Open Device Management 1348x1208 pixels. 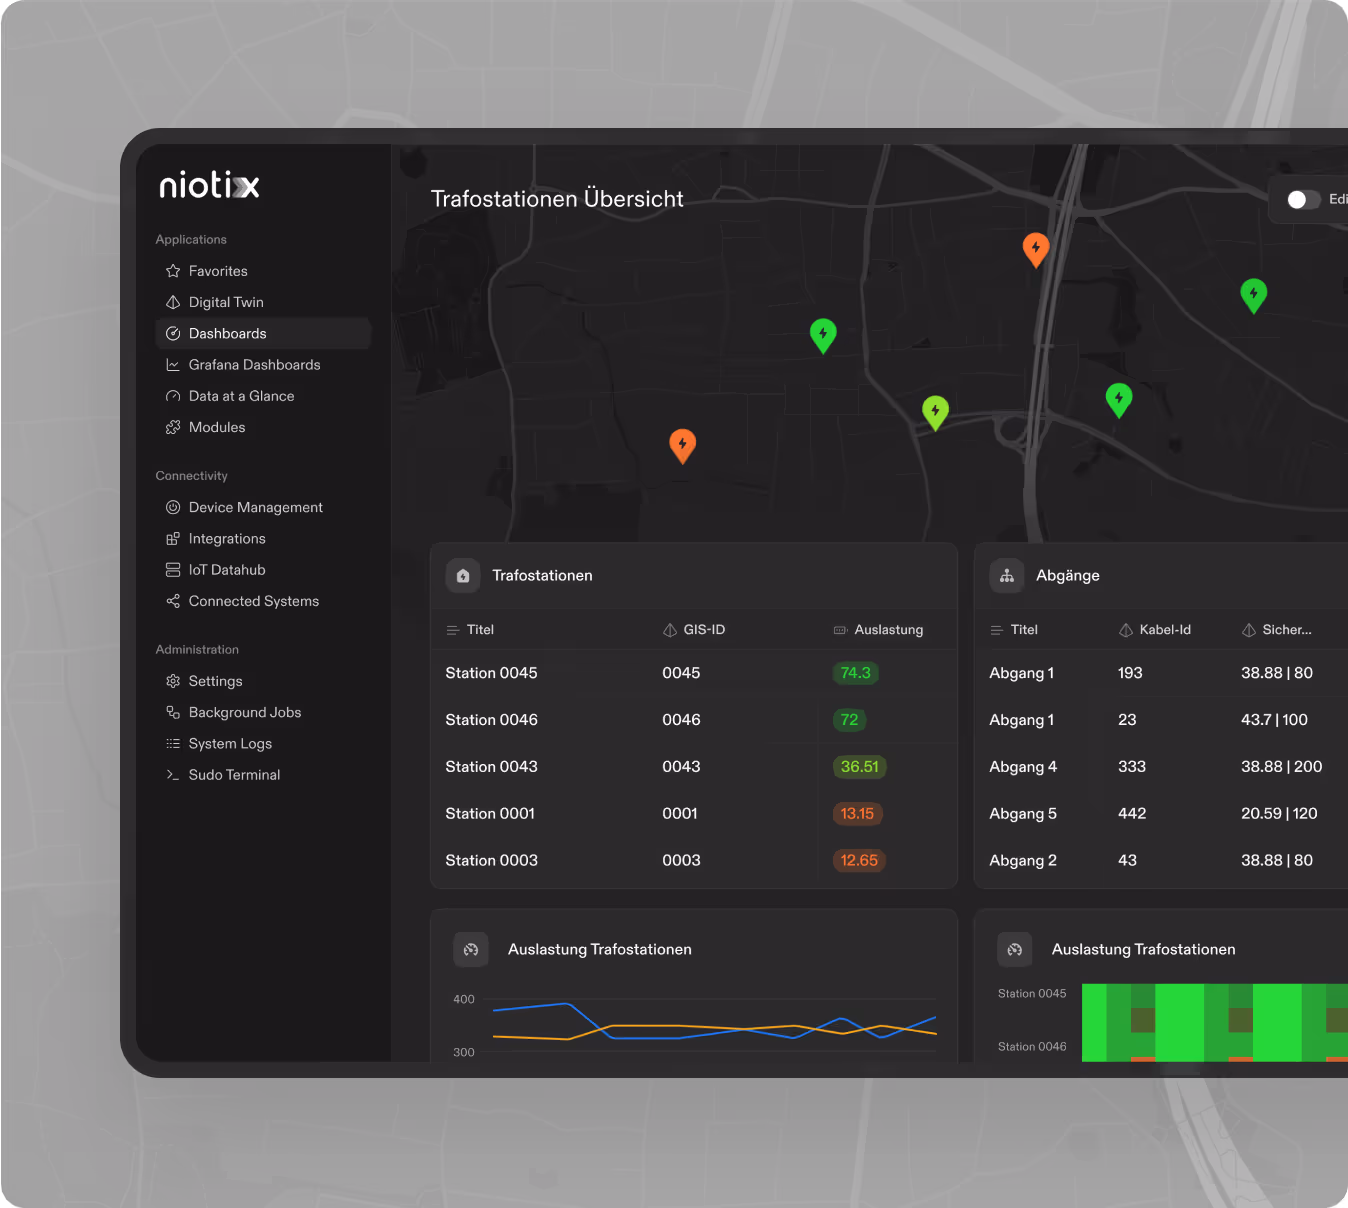click(x=255, y=507)
